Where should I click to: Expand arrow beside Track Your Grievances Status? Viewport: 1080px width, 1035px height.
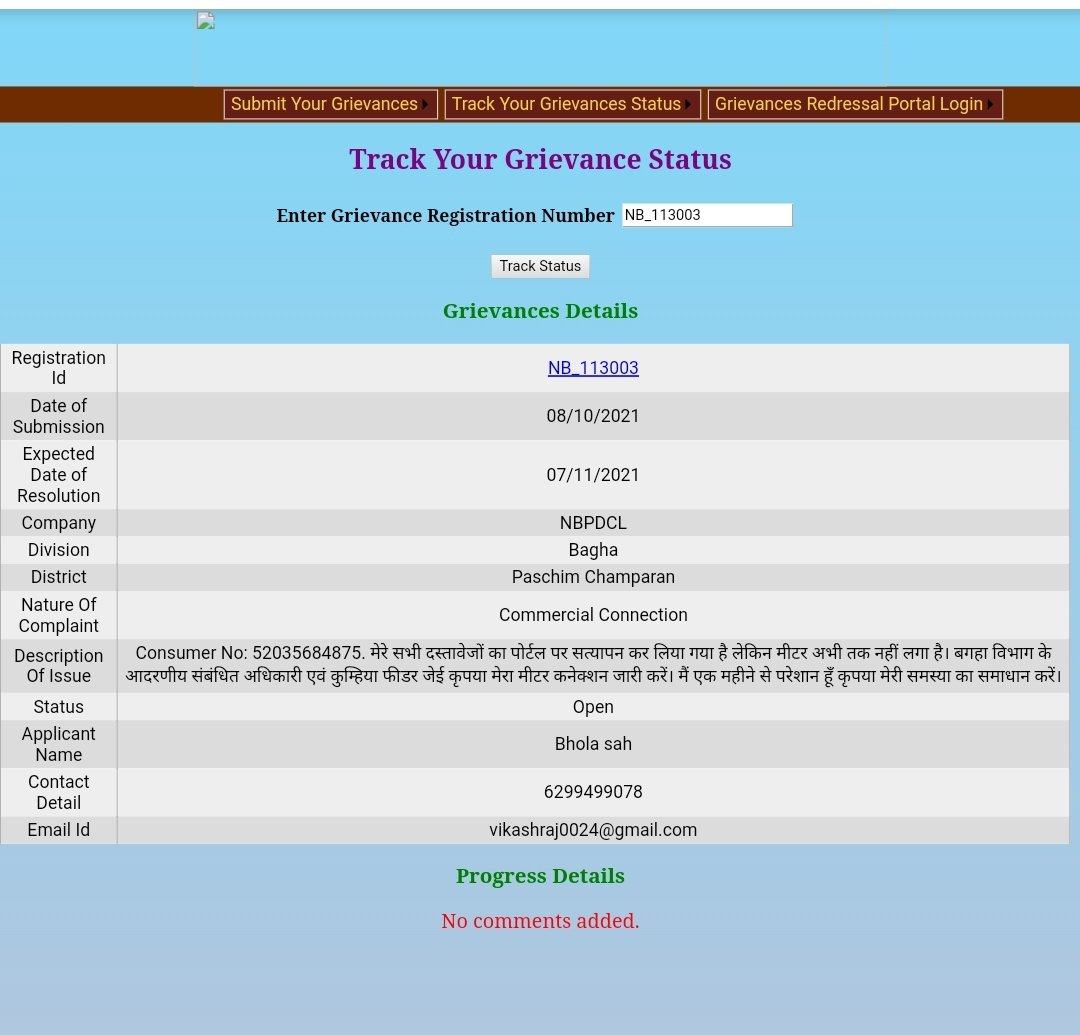point(688,104)
